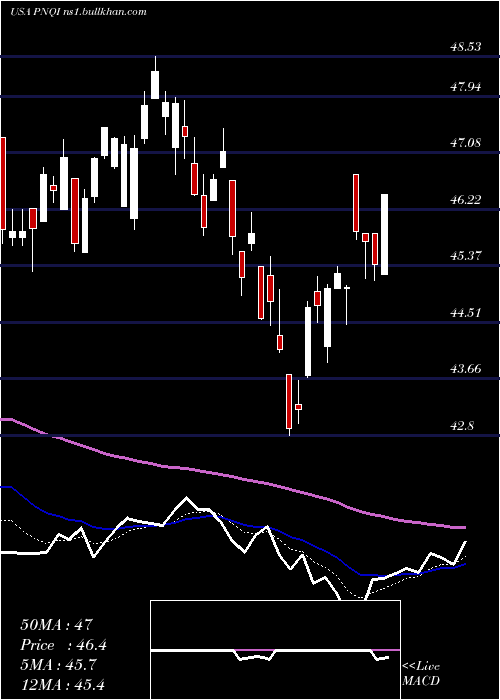500x700 pixels.
Task: Click the 44.51 price level label
Action: (466, 312)
